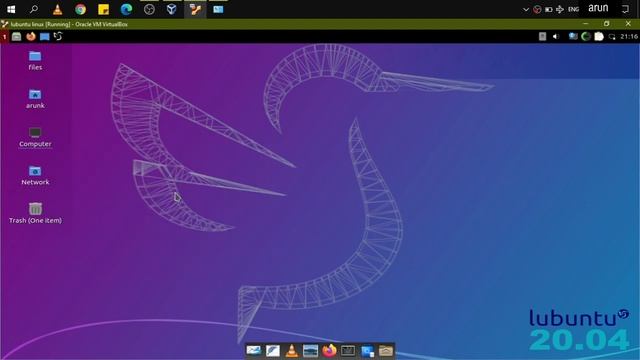Open the last blue window taskbar icon
The width and height of the screenshot is (640, 360).
[218, 9]
